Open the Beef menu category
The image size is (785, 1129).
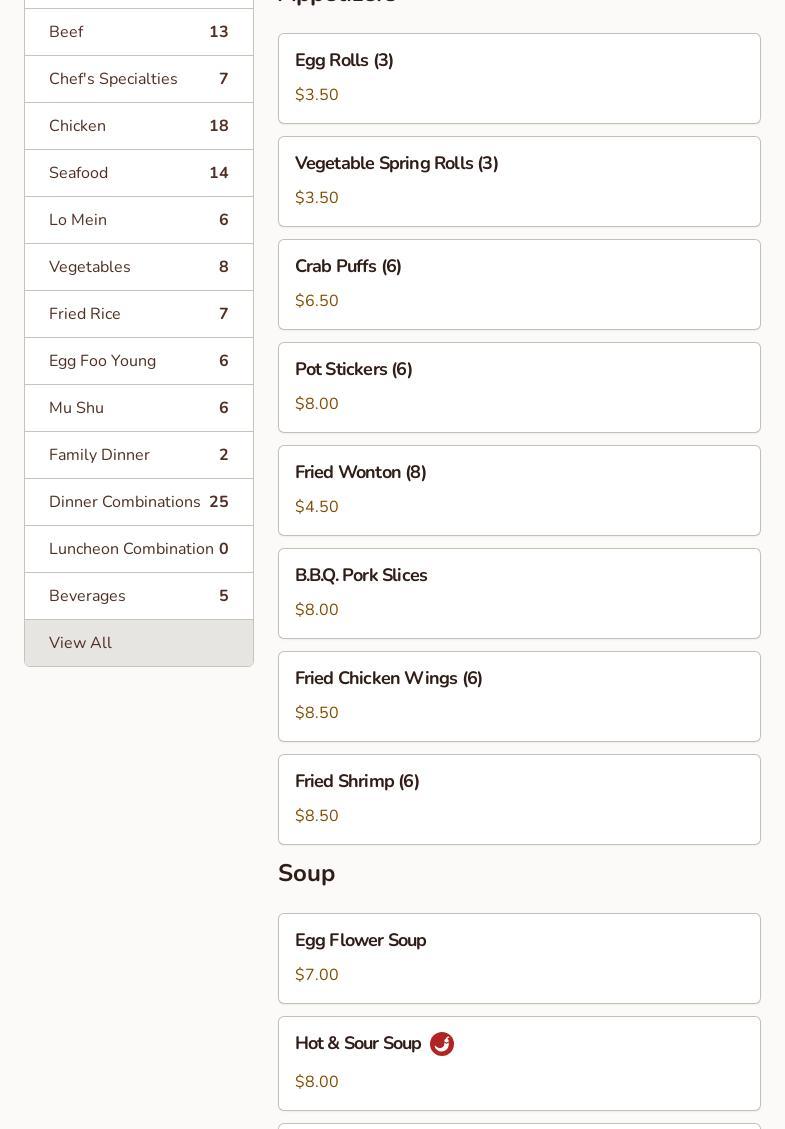click(138, 32)
